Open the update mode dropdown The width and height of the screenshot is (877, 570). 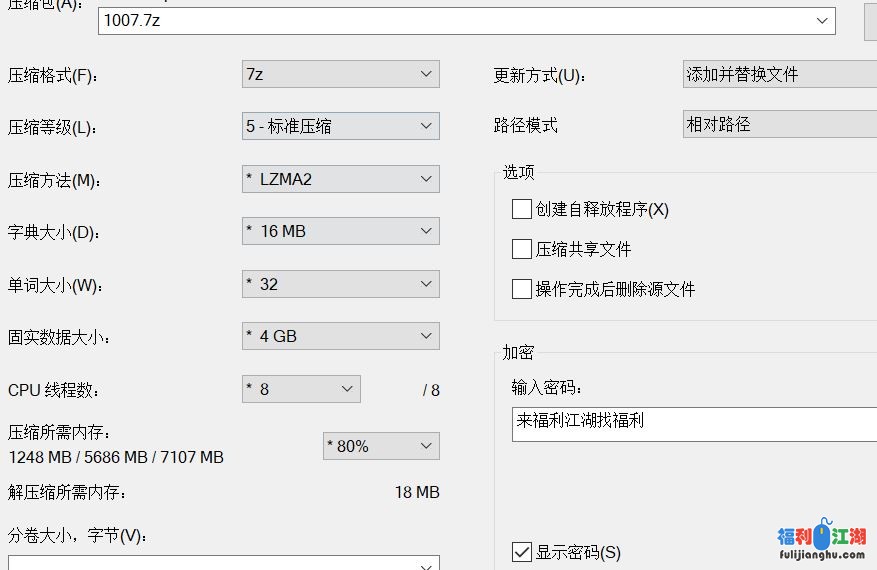tap(780, 74)
